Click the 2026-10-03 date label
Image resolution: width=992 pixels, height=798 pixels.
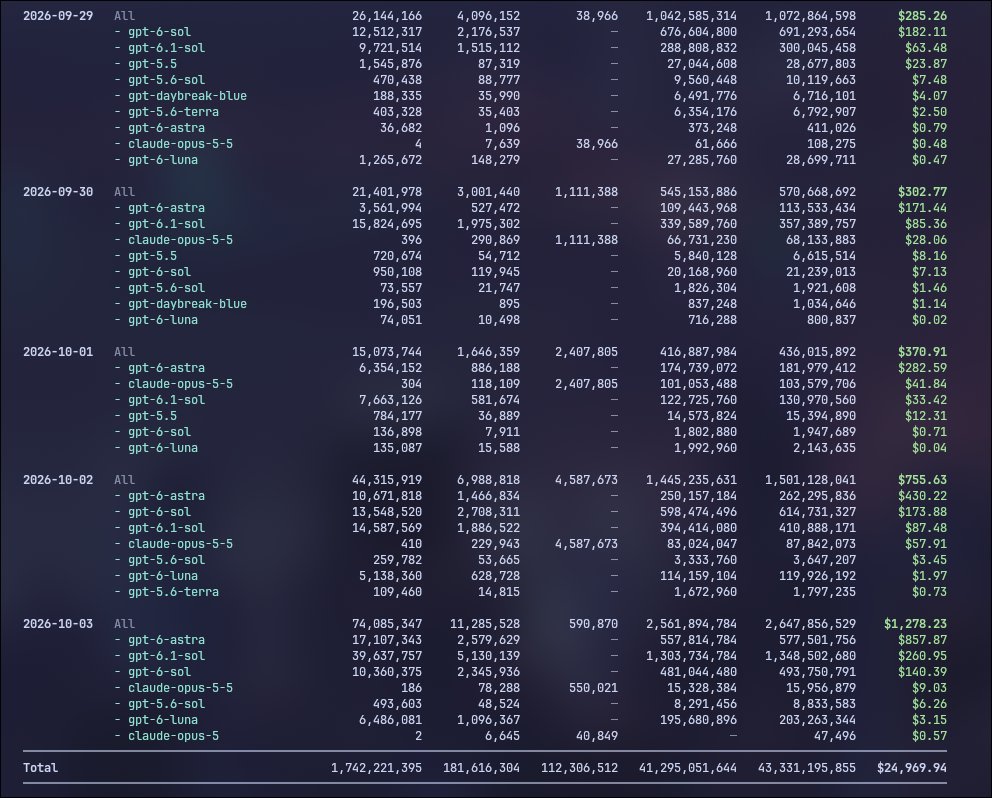tap(58, 624)
